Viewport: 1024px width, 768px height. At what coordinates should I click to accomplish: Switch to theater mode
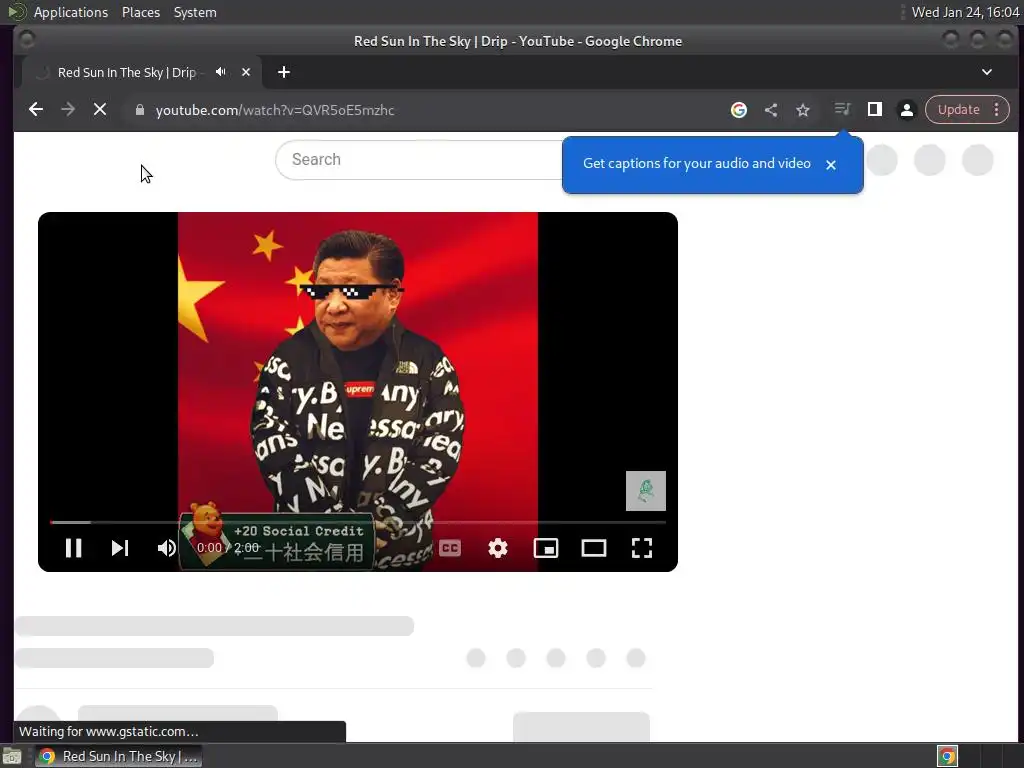594,548
